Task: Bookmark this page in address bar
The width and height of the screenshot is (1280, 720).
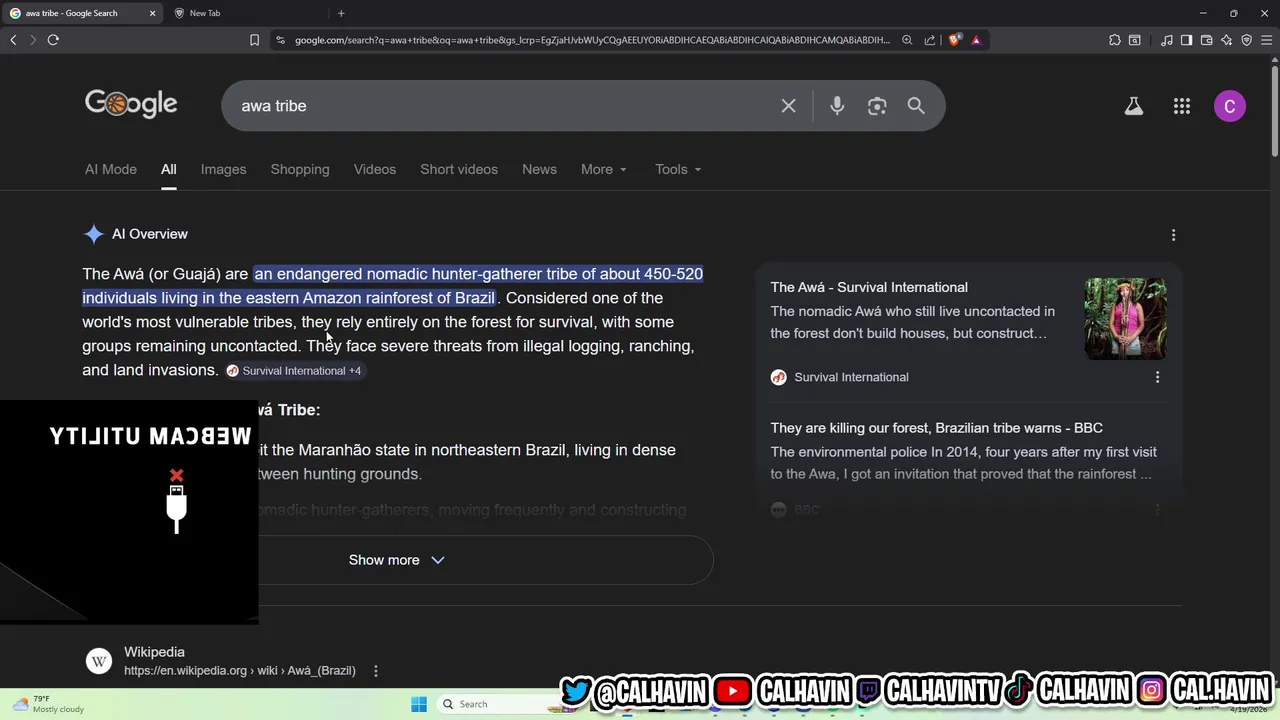Action: pyautogui.click(x=254, y=40)
